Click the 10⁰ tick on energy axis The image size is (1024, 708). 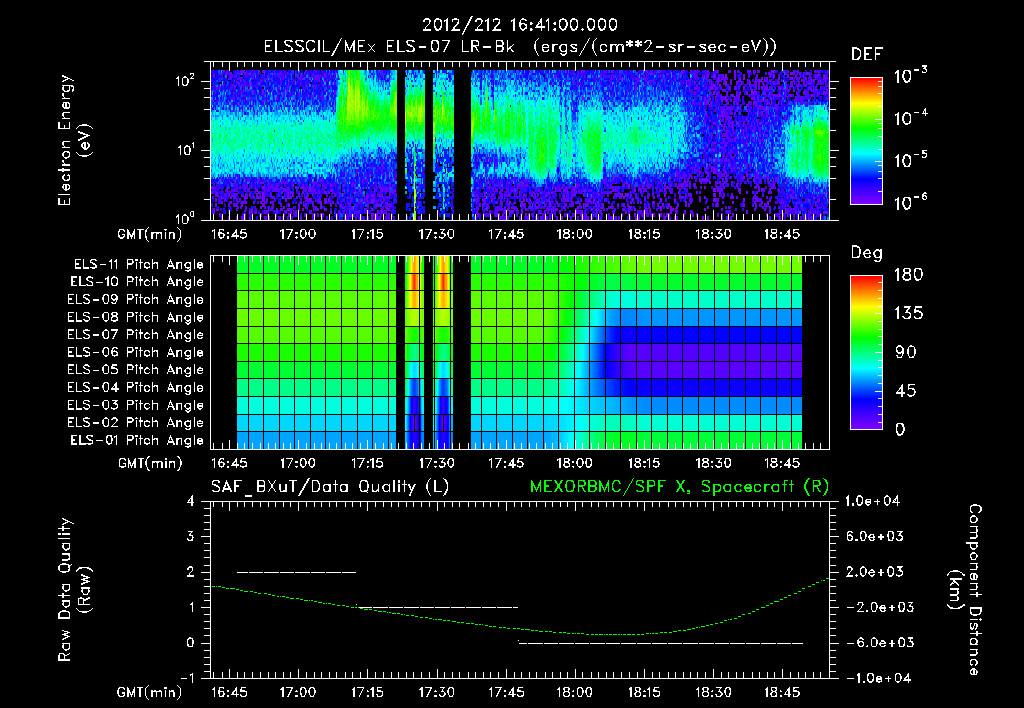(x=185, y=217)
